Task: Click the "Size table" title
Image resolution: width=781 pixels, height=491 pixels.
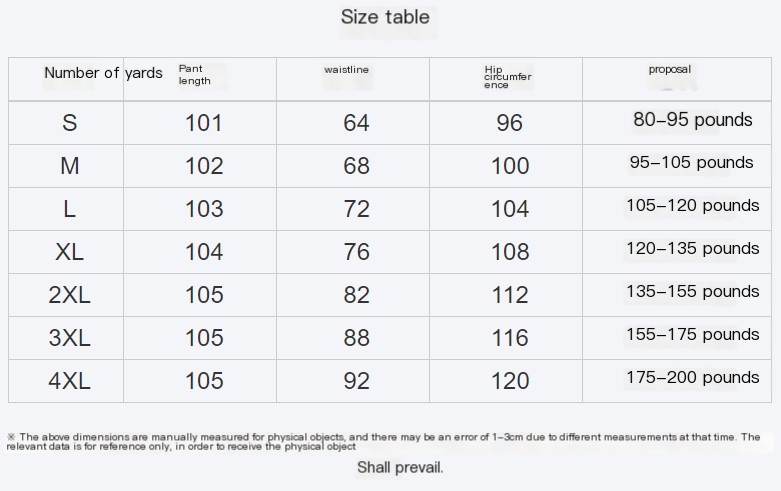Action: click(x=385, y=17)
